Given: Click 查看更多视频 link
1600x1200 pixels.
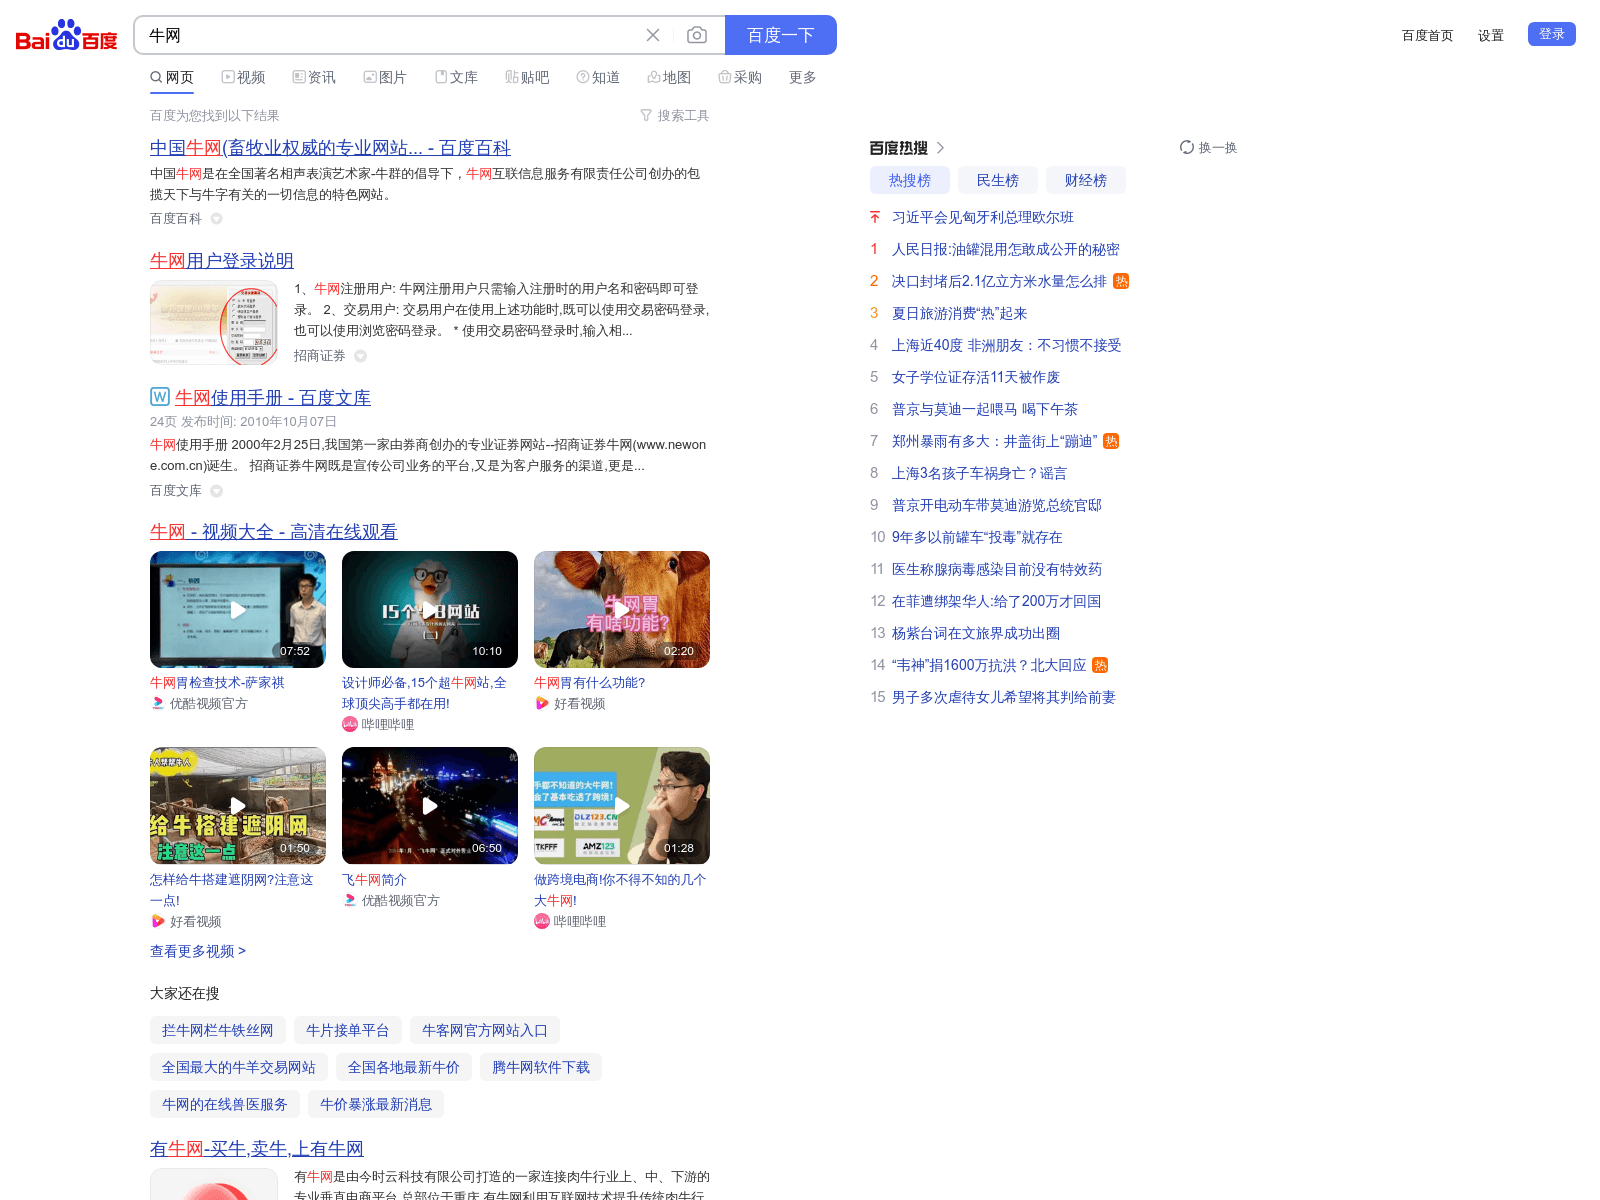Looking at the screenshot, I should [198, 951].
